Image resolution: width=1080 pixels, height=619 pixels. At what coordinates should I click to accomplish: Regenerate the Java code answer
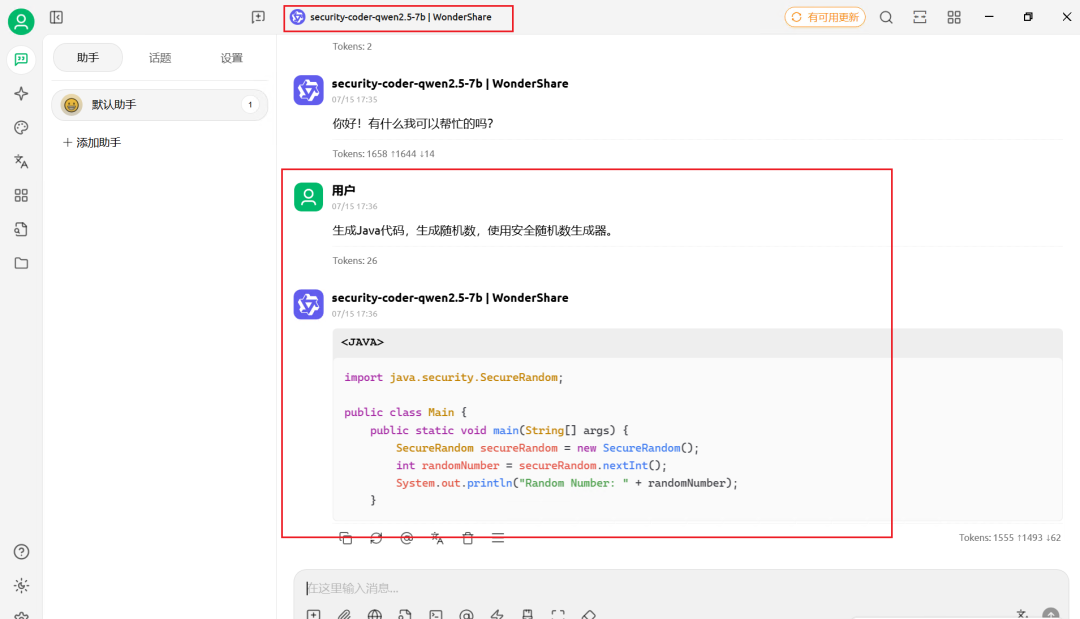(x=376, y=538)
